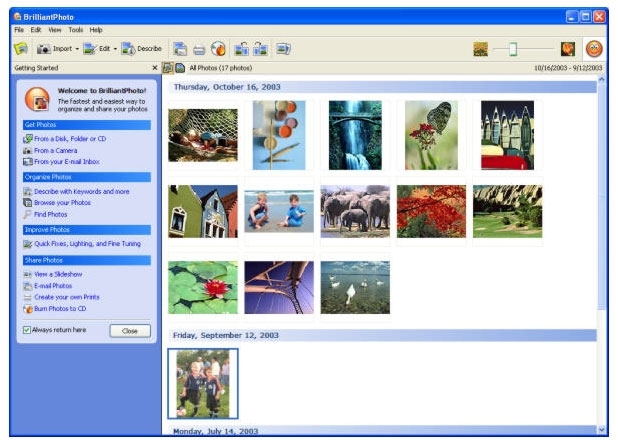Click the Print icon in toolbar
This screenshot has height=443, width=618.
pos(199,50)
